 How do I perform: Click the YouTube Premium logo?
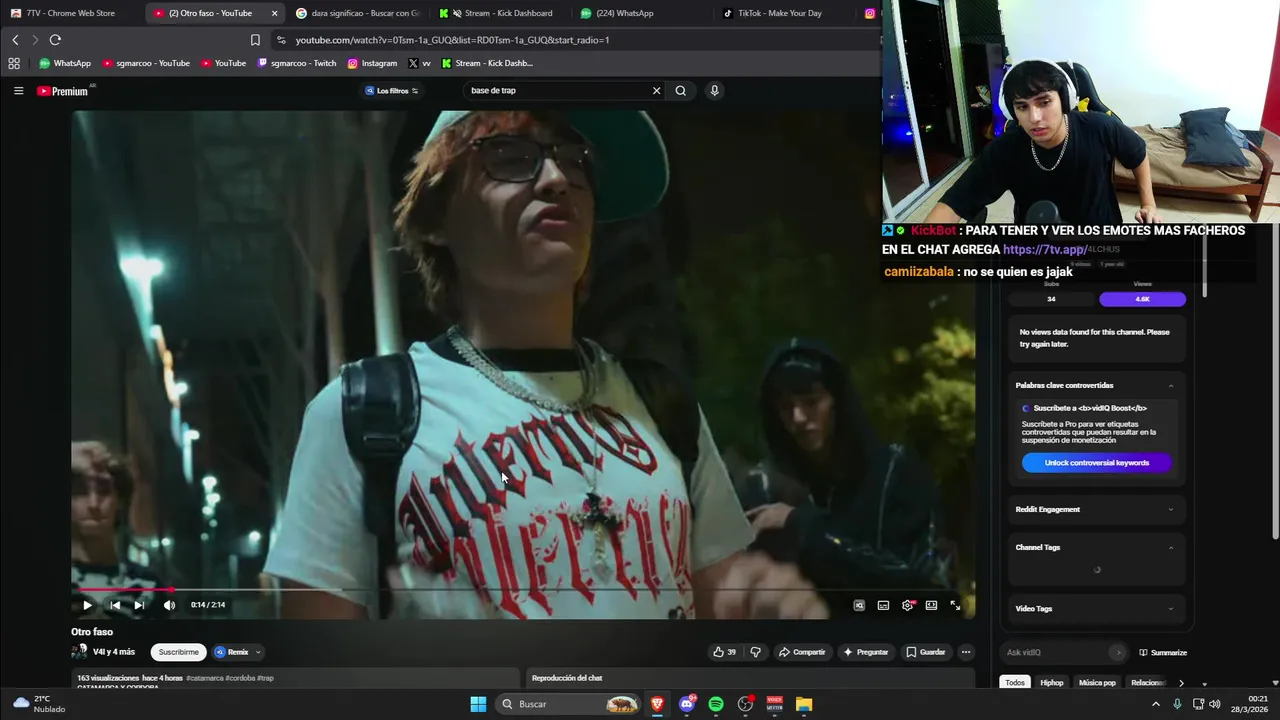(63, 91)
